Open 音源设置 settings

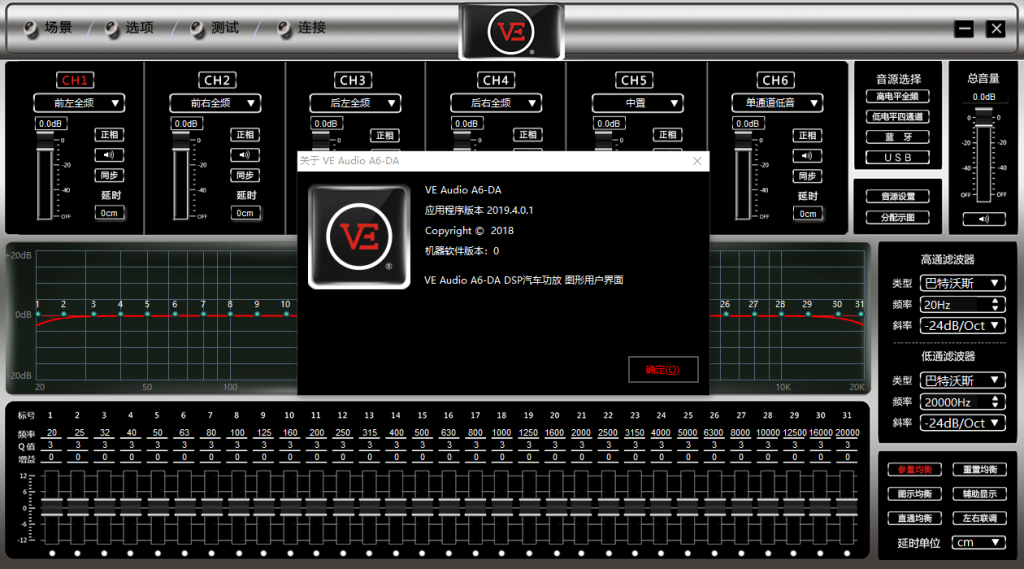pyautogui.click(x=897, y=196)
